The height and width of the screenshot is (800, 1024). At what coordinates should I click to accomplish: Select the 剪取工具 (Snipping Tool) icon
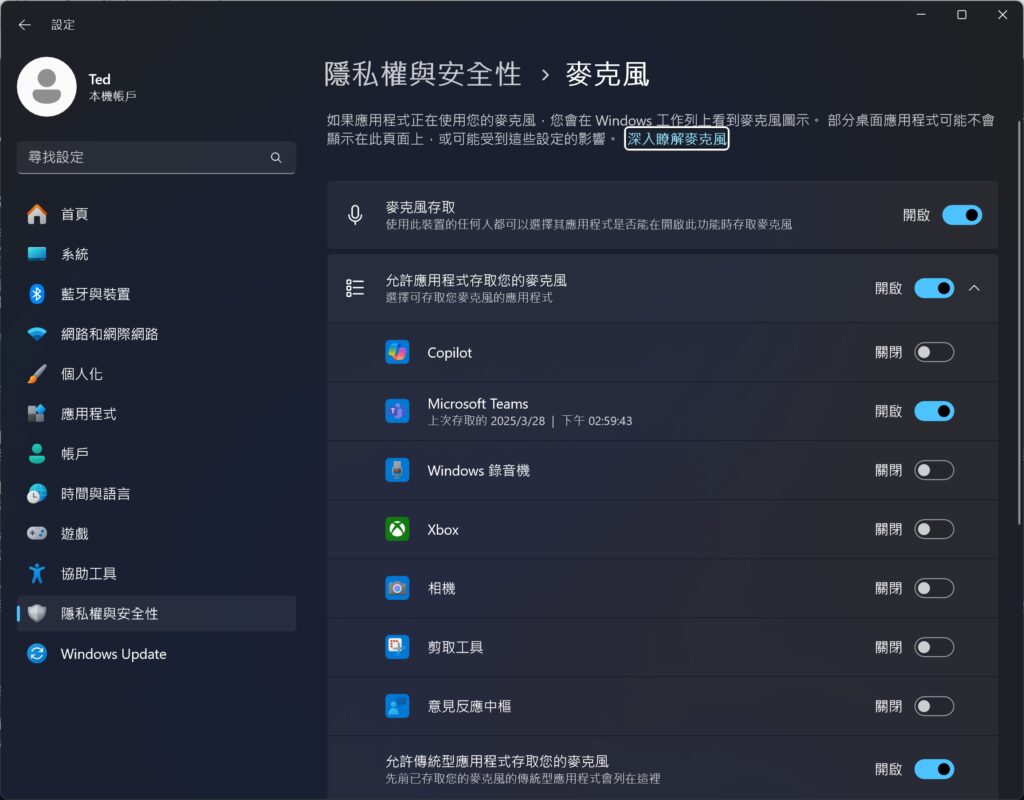[397, 647]
